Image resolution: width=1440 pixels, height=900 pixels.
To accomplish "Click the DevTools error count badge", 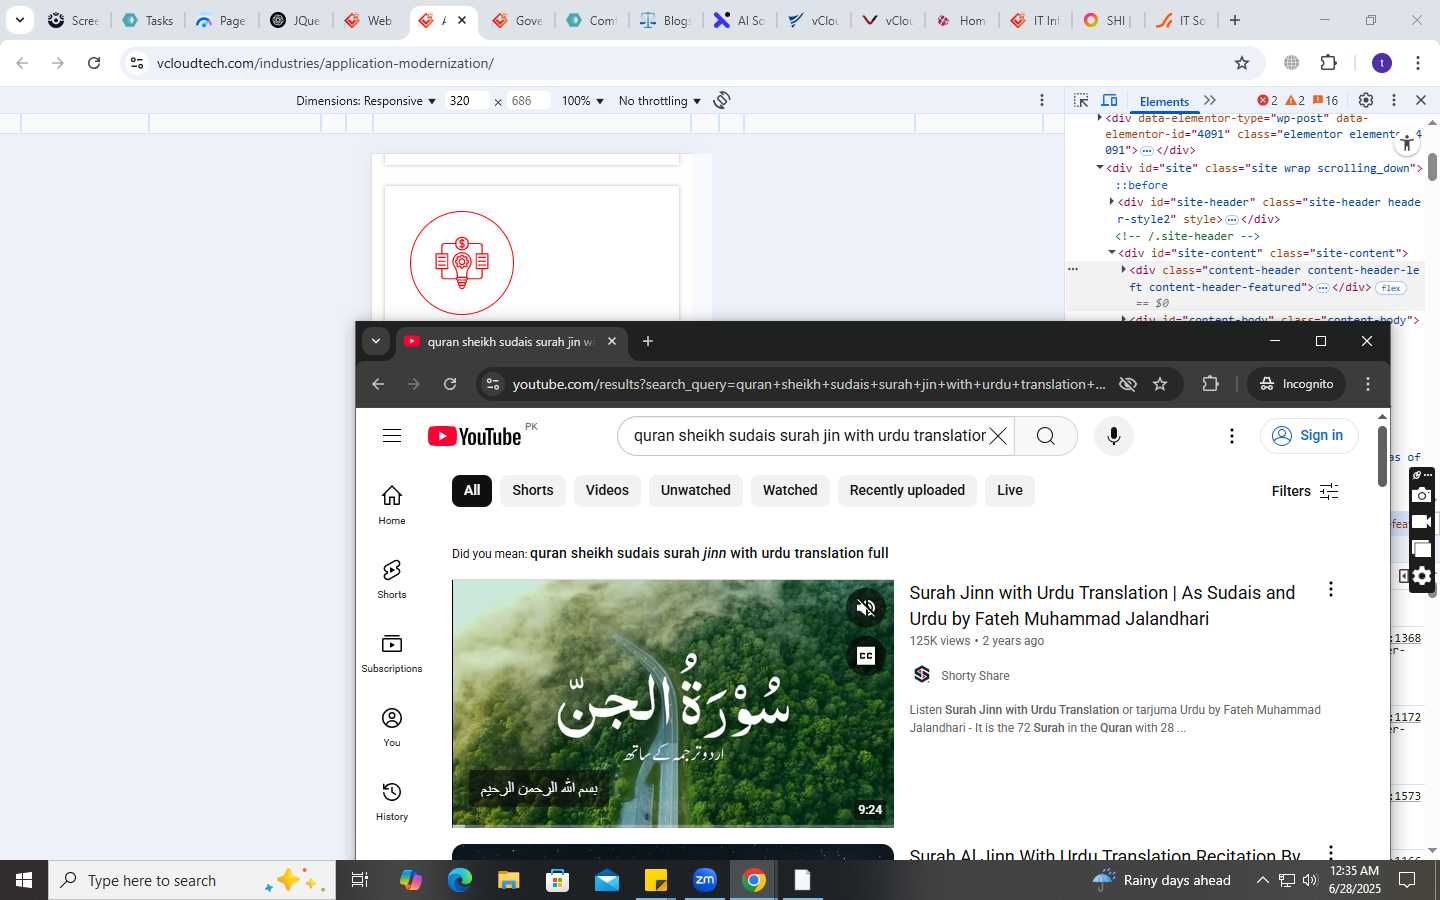I will click(x=1268, y=100).
